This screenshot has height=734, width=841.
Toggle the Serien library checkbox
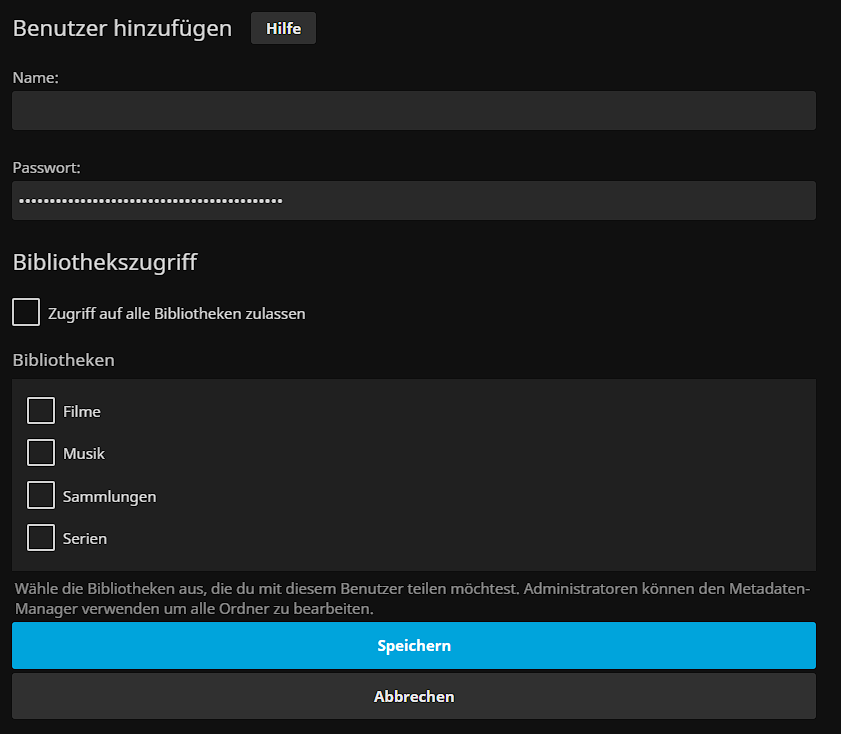pyautogui.click(x=41, y=538)
